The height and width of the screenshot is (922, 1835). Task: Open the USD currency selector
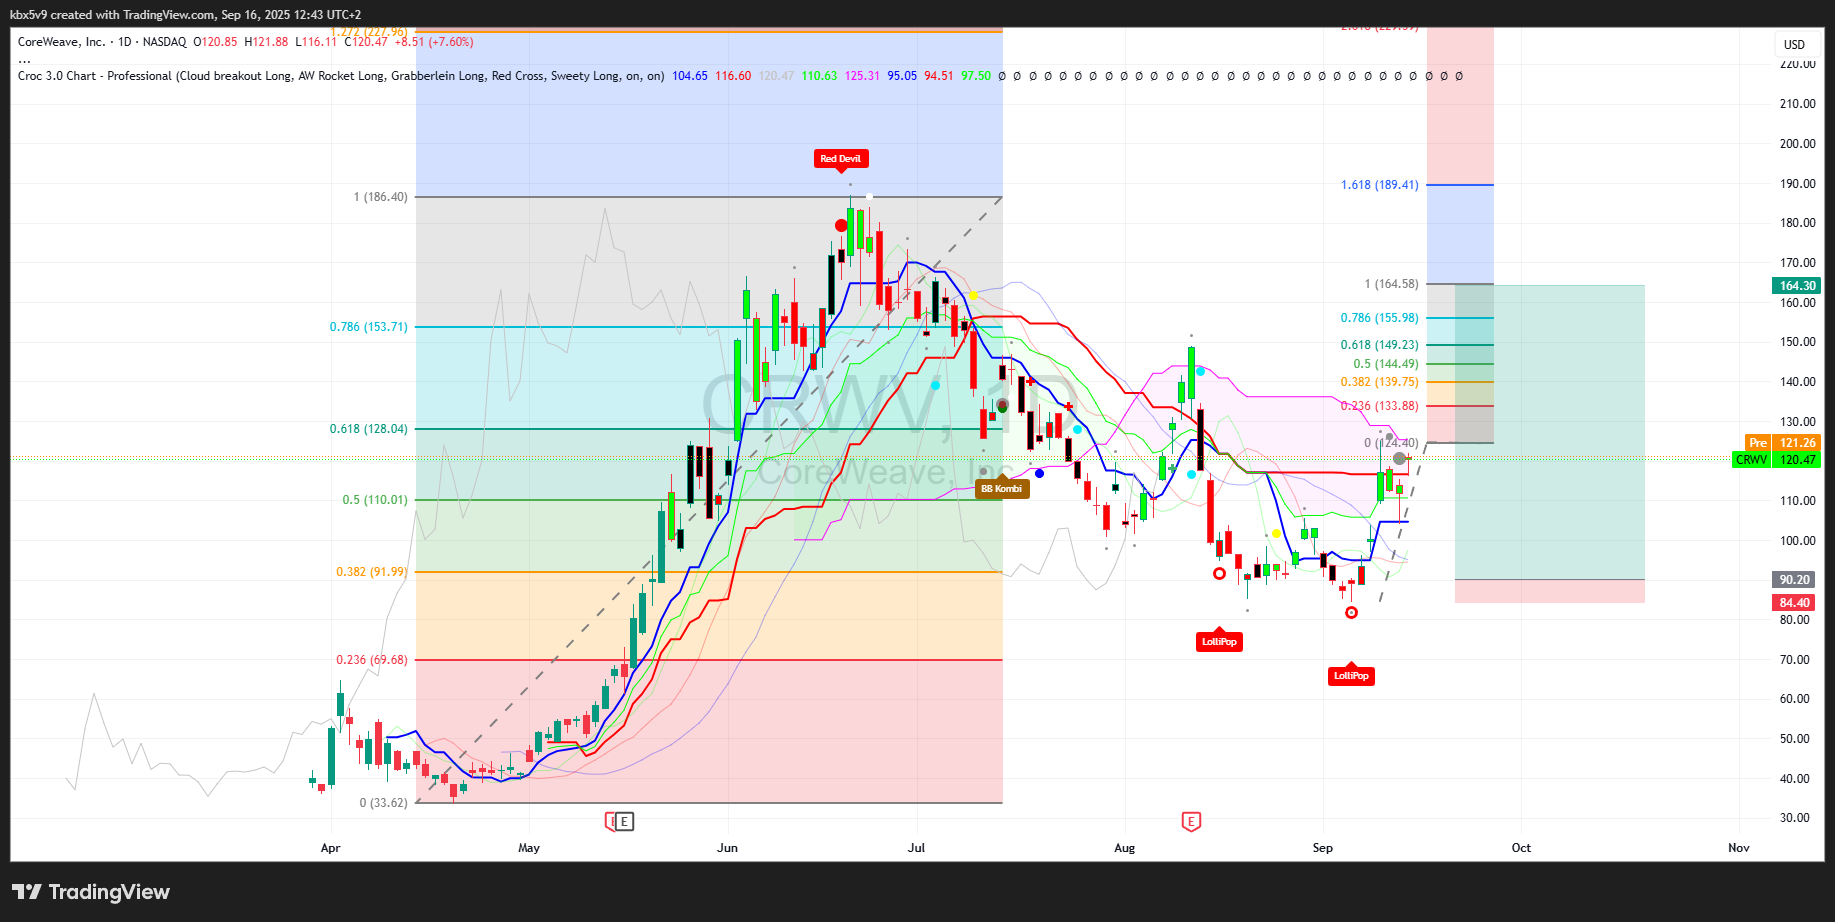click(x=1794, y=44)
